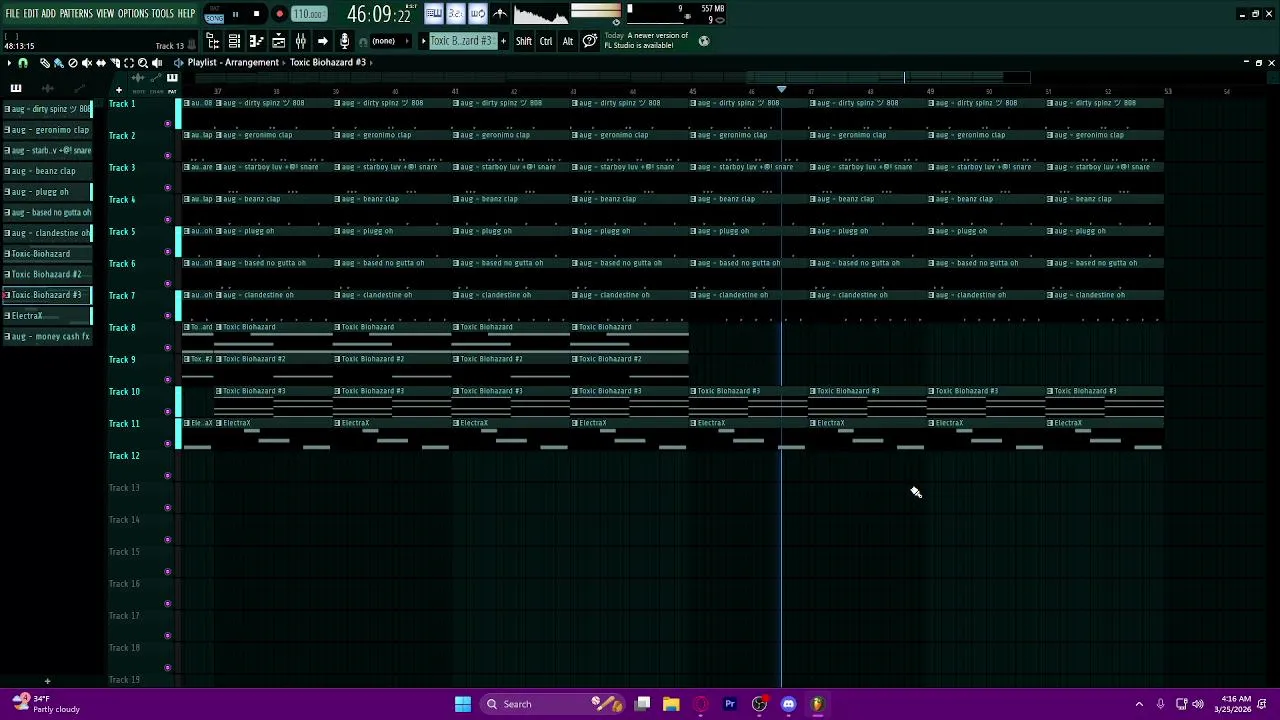The width and height of the screenshot is (1280, 720).
Task: Click the loop recording icon
Action: pyautogui.click(x=477, y=14)
